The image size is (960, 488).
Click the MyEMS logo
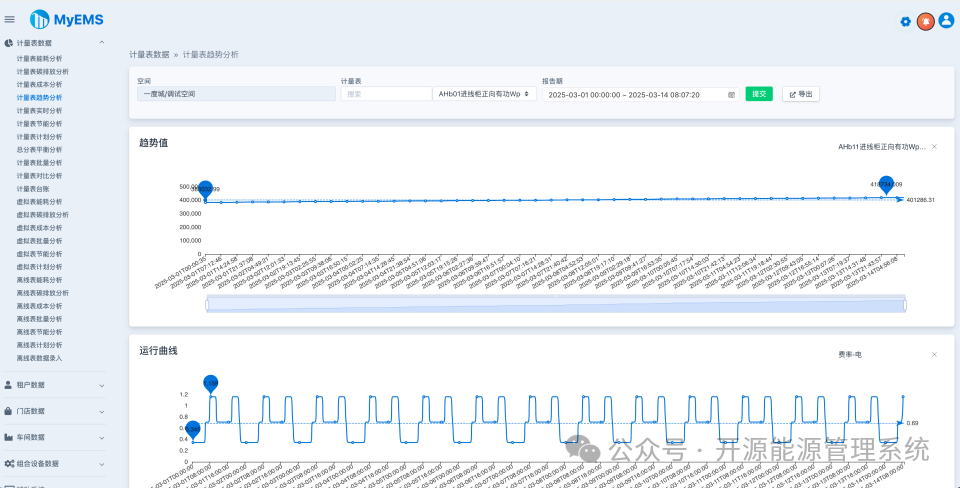point(67,20)
